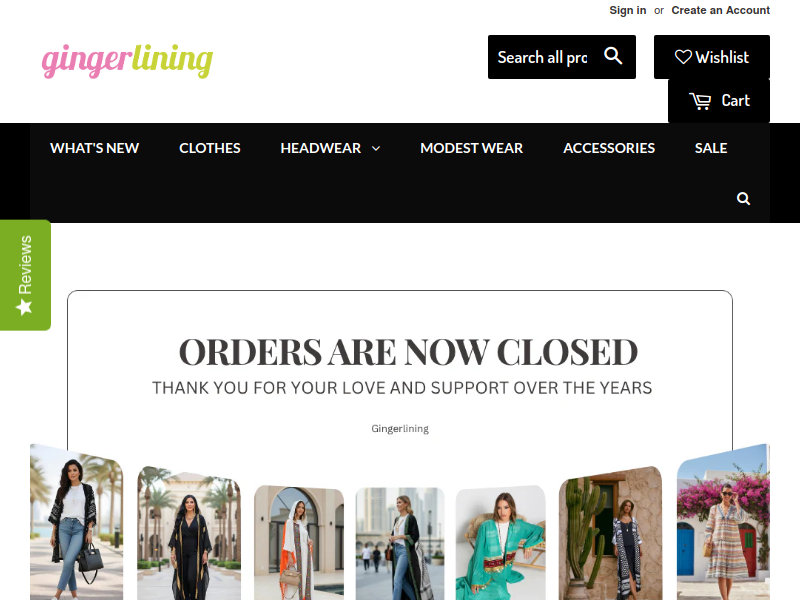This screenshot has width=800, height=600.
Task: Click Create an Account link
Action: point(720,10)
